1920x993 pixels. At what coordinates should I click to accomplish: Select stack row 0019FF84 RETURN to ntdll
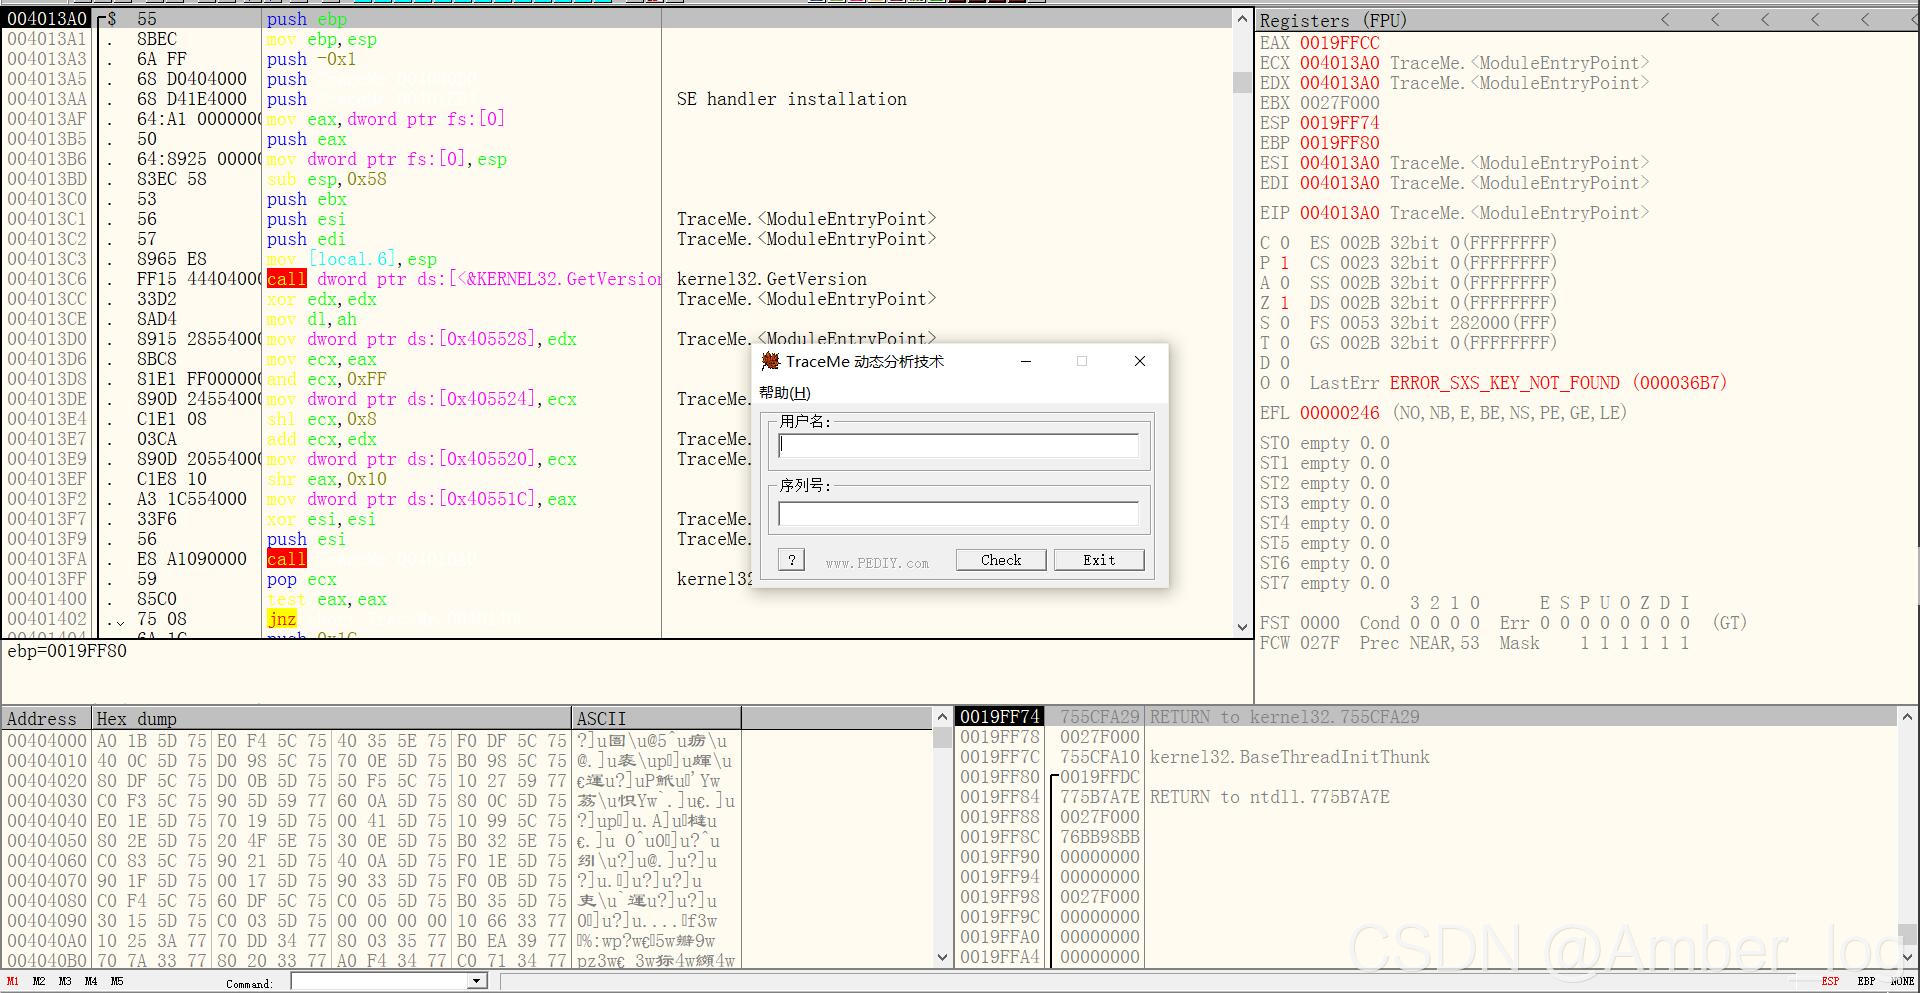tap(1425, 797)
